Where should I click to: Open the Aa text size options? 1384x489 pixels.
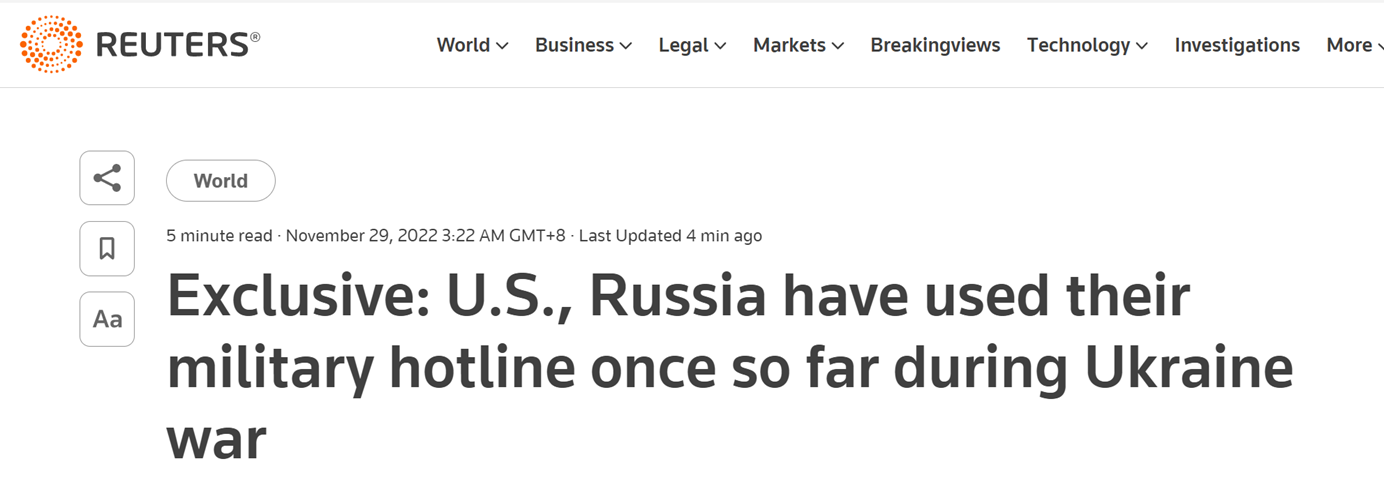pos(107,319)
